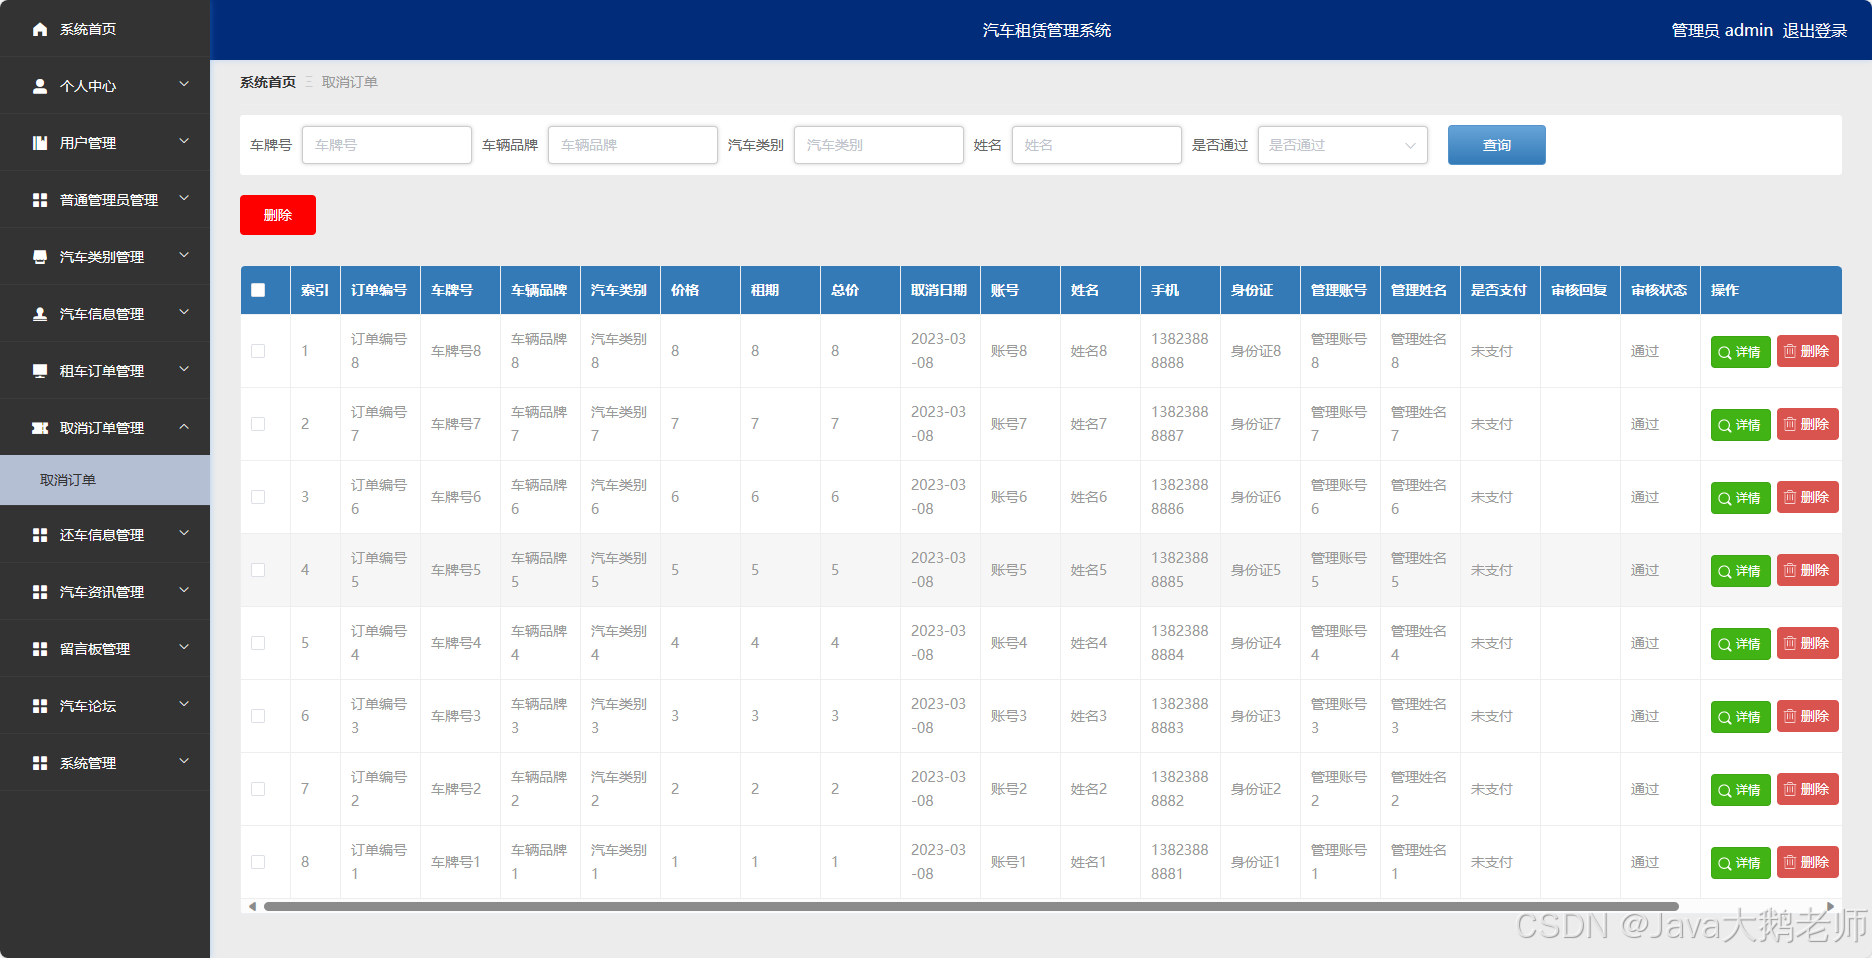Open 详情 for the 账号7 row
The height and width of the screenshot is (958, 1872).
tap(1740, 425)
